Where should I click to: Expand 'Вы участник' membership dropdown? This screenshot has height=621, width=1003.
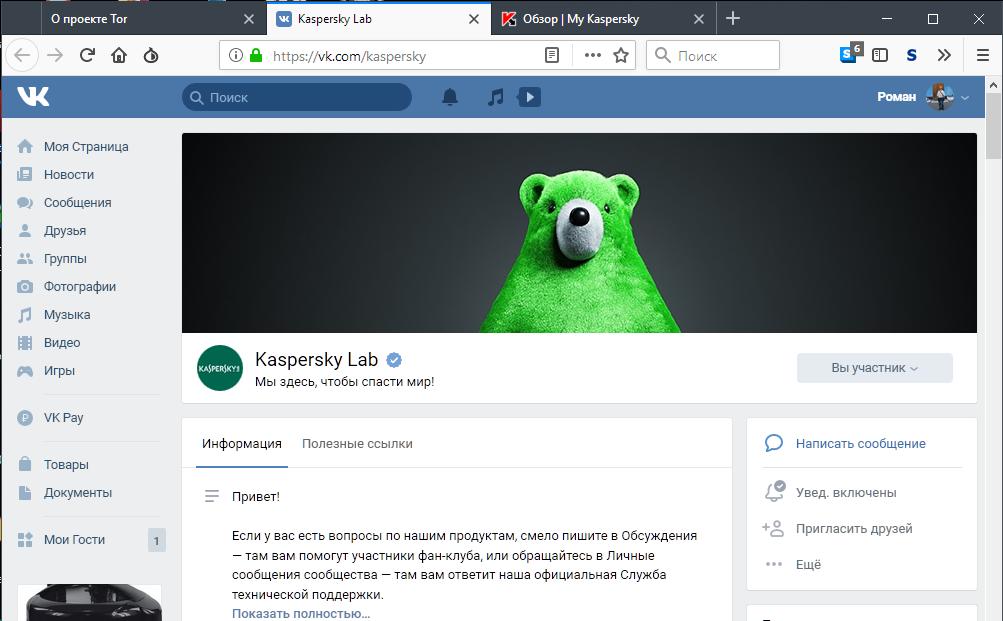pos(874,368)
